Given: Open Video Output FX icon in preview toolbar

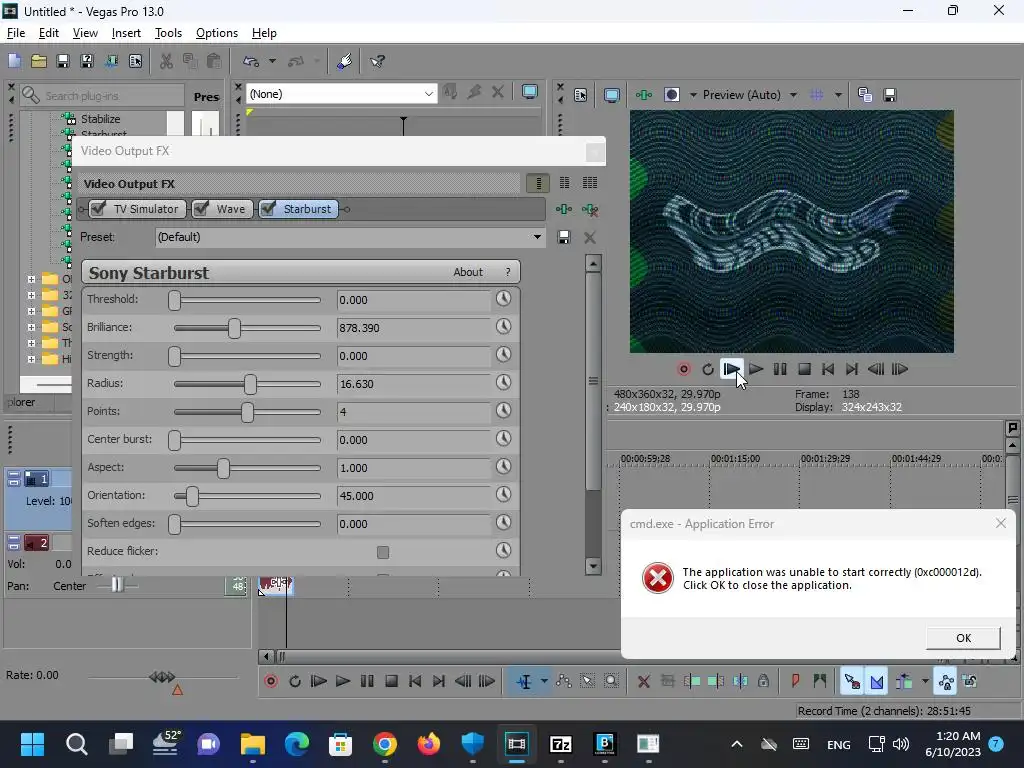Looking at the screenshot, I should click(644, 95).
